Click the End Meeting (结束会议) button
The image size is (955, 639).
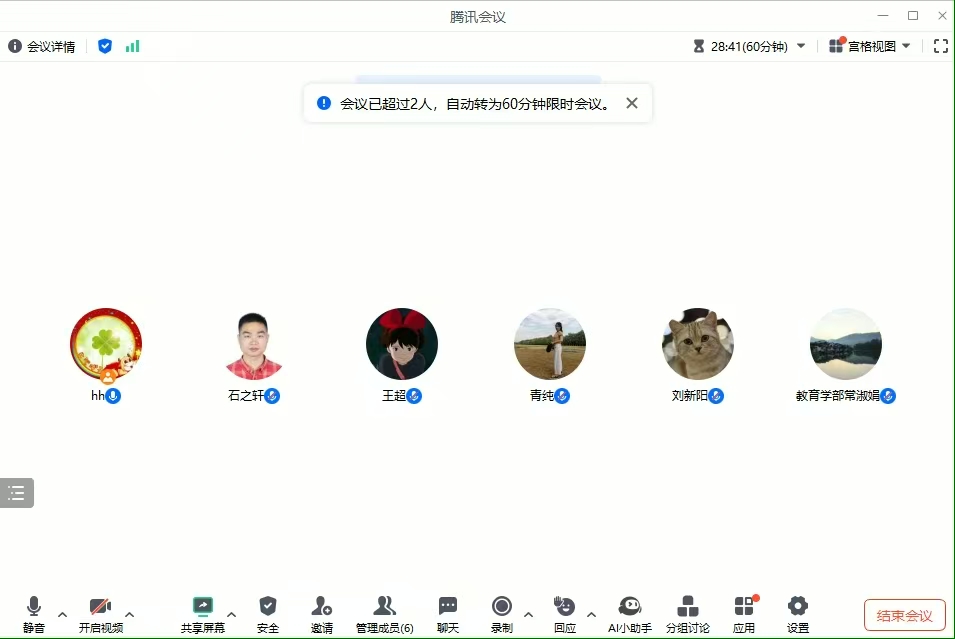(x=904, y=615)
